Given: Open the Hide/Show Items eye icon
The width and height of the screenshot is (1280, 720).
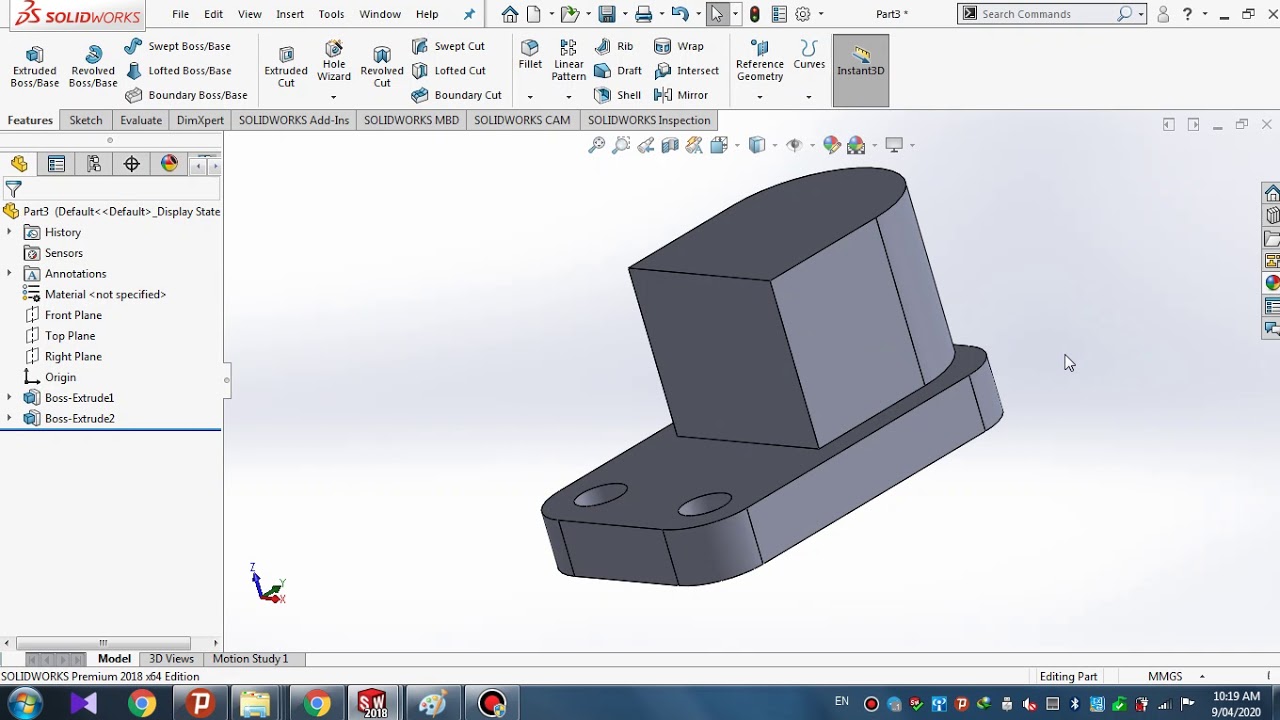Looking at the screenshot, I should (794, 145).
